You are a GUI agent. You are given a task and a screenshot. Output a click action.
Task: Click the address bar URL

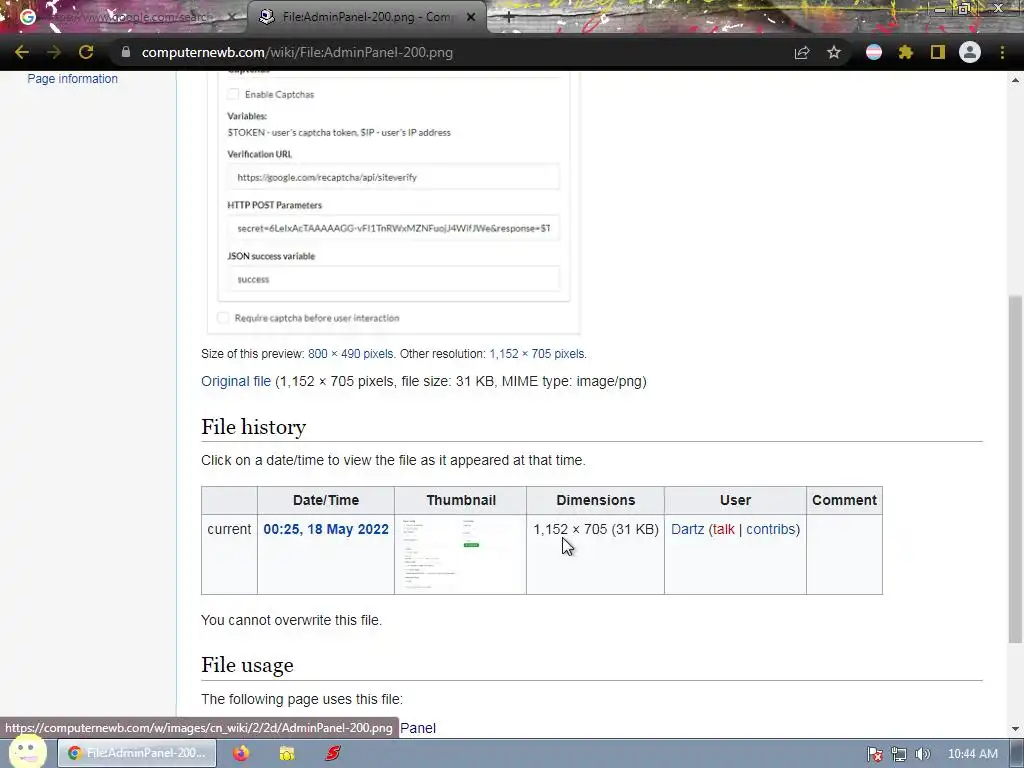tap(297, 52)
